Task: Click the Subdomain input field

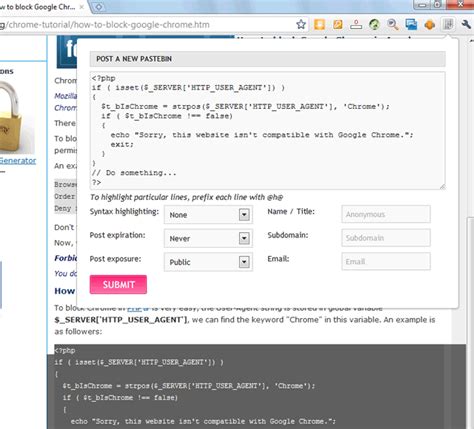Action: point(386,238)
